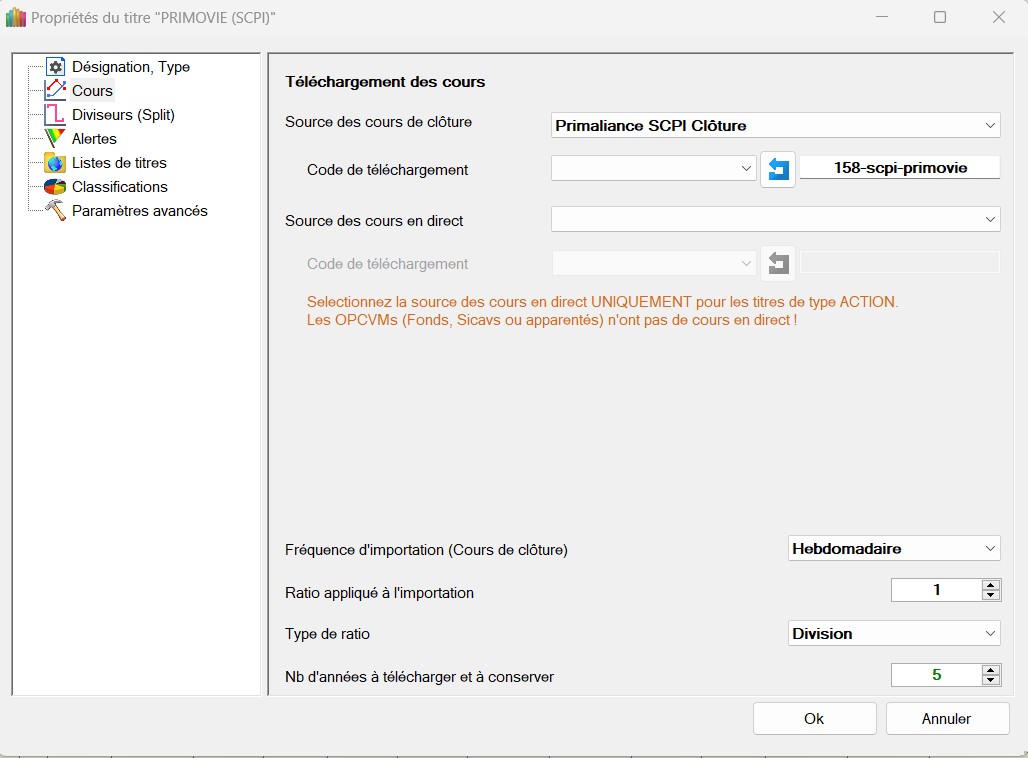Select the Alertes tree item label
Viewport: 1028px width, 758px height.
point(94,139)
